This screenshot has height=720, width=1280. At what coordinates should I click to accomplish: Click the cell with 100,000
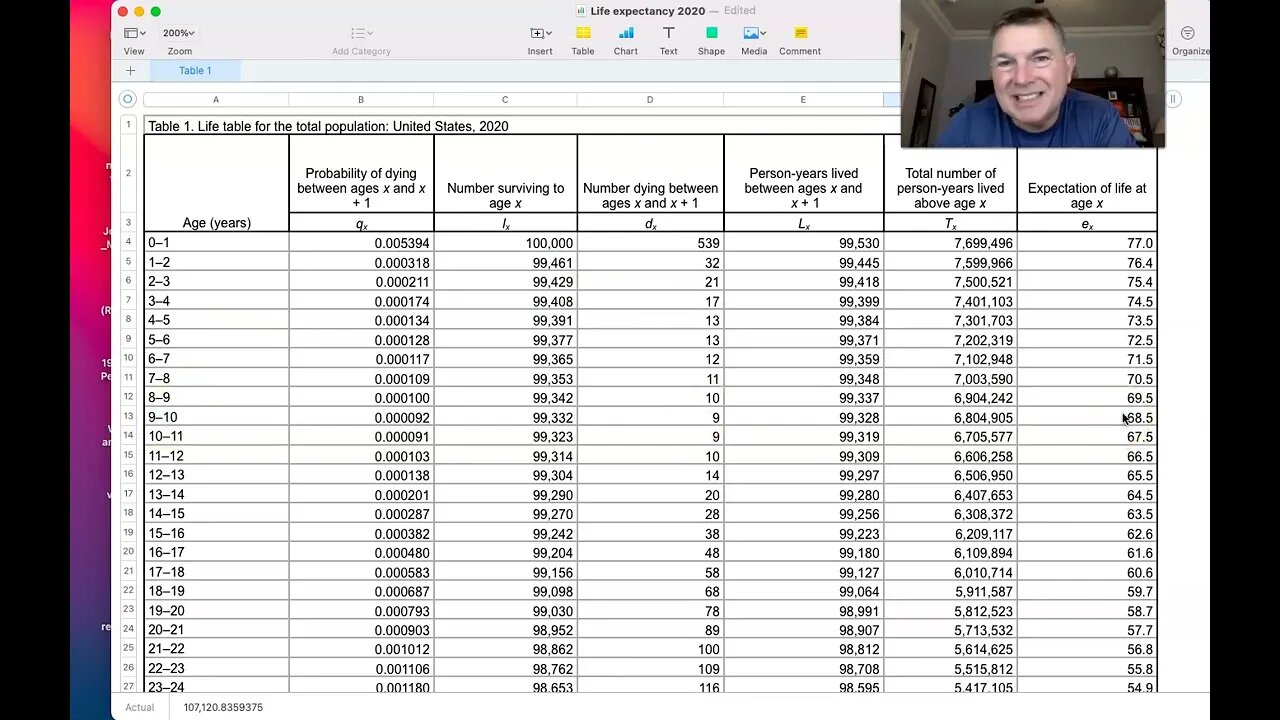click(x=505, y=243)
